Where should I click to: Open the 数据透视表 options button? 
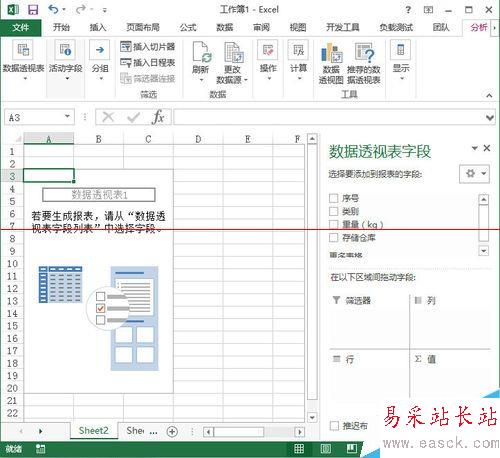pyautogui.click(x=23, y=60)
